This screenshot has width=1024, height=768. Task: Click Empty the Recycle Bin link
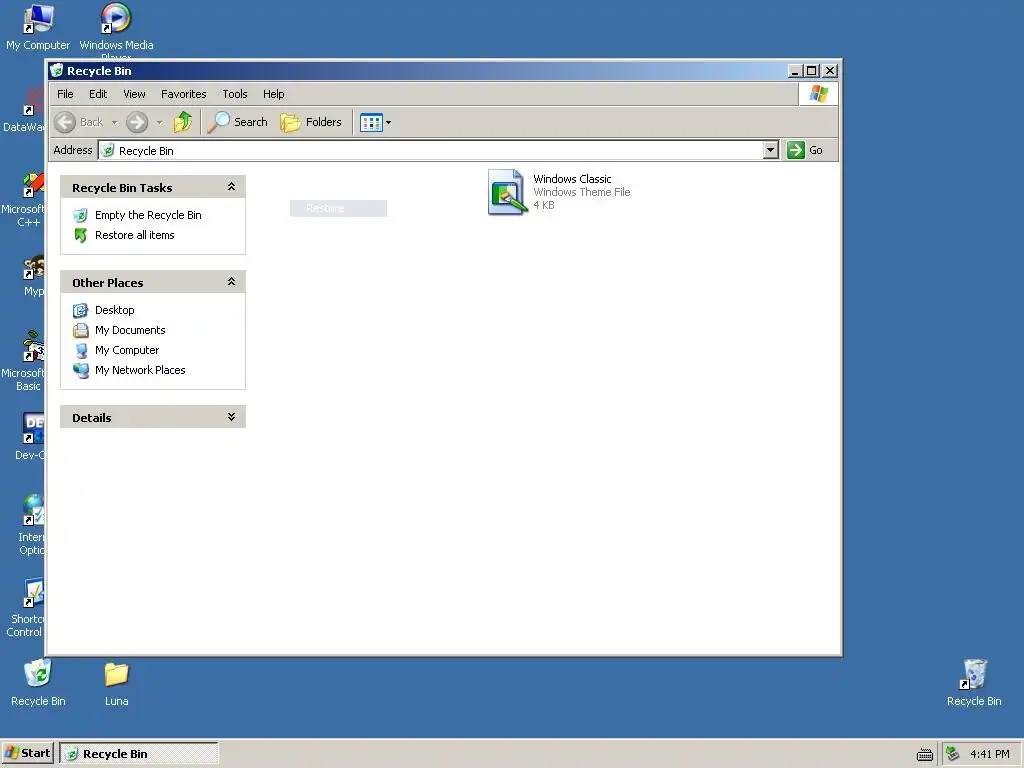[148, 215]
